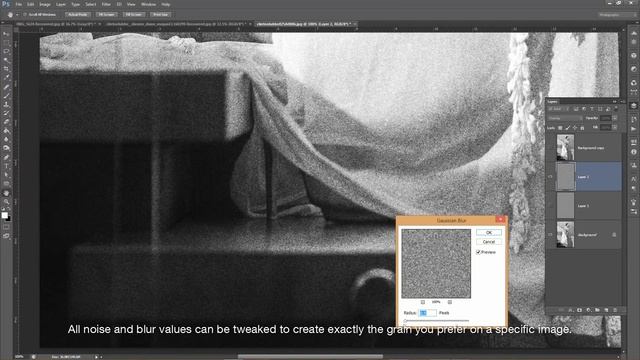Select the Pen tool
Viewport: 640px width, 360px height.
click(x=6, y=158)
